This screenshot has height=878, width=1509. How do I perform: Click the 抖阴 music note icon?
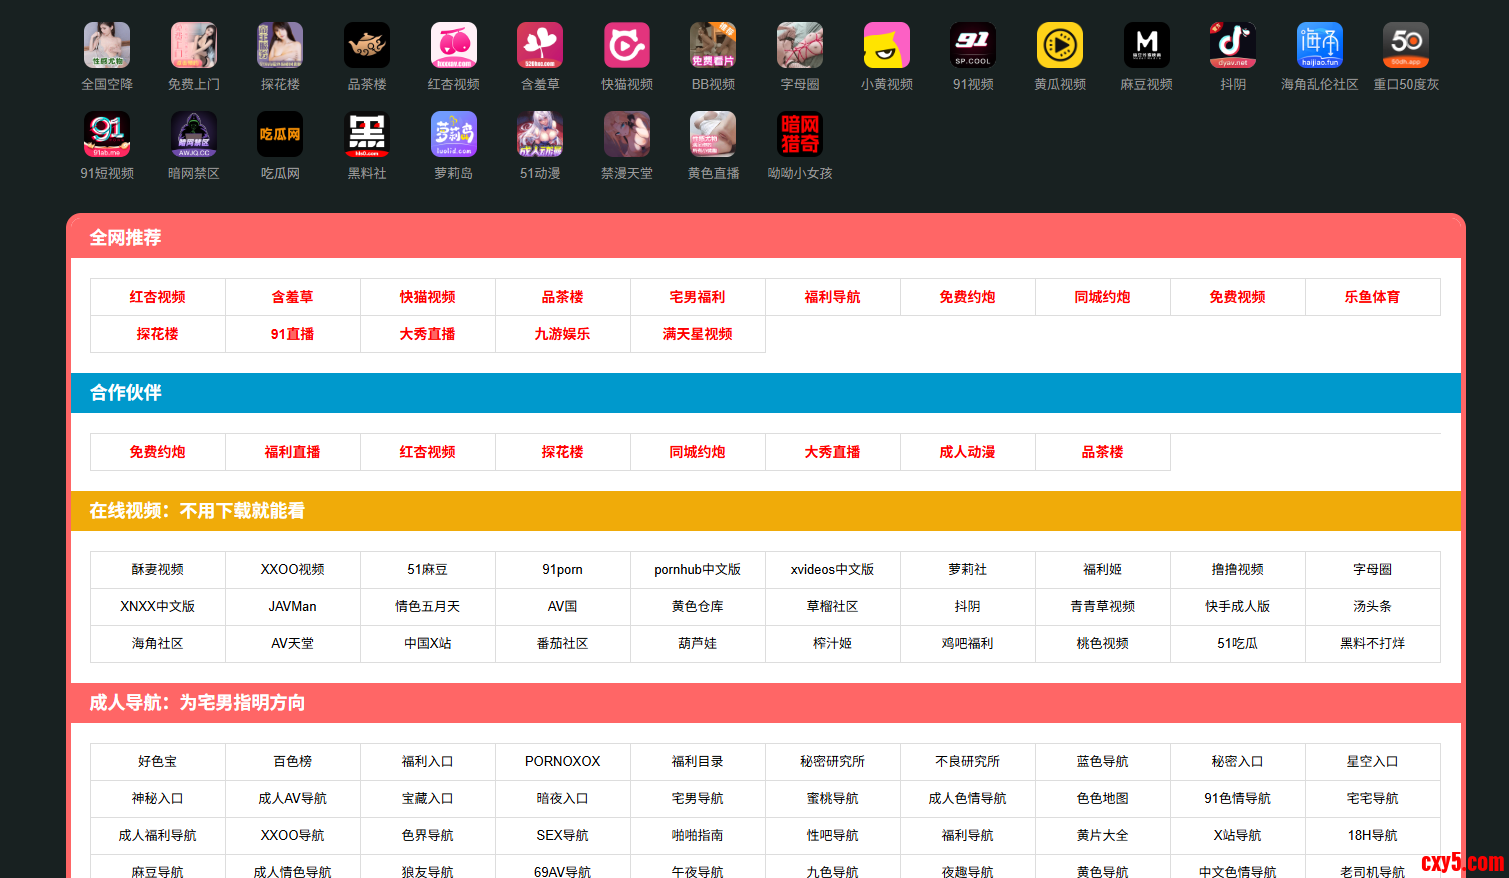[x=1232, y=46]
